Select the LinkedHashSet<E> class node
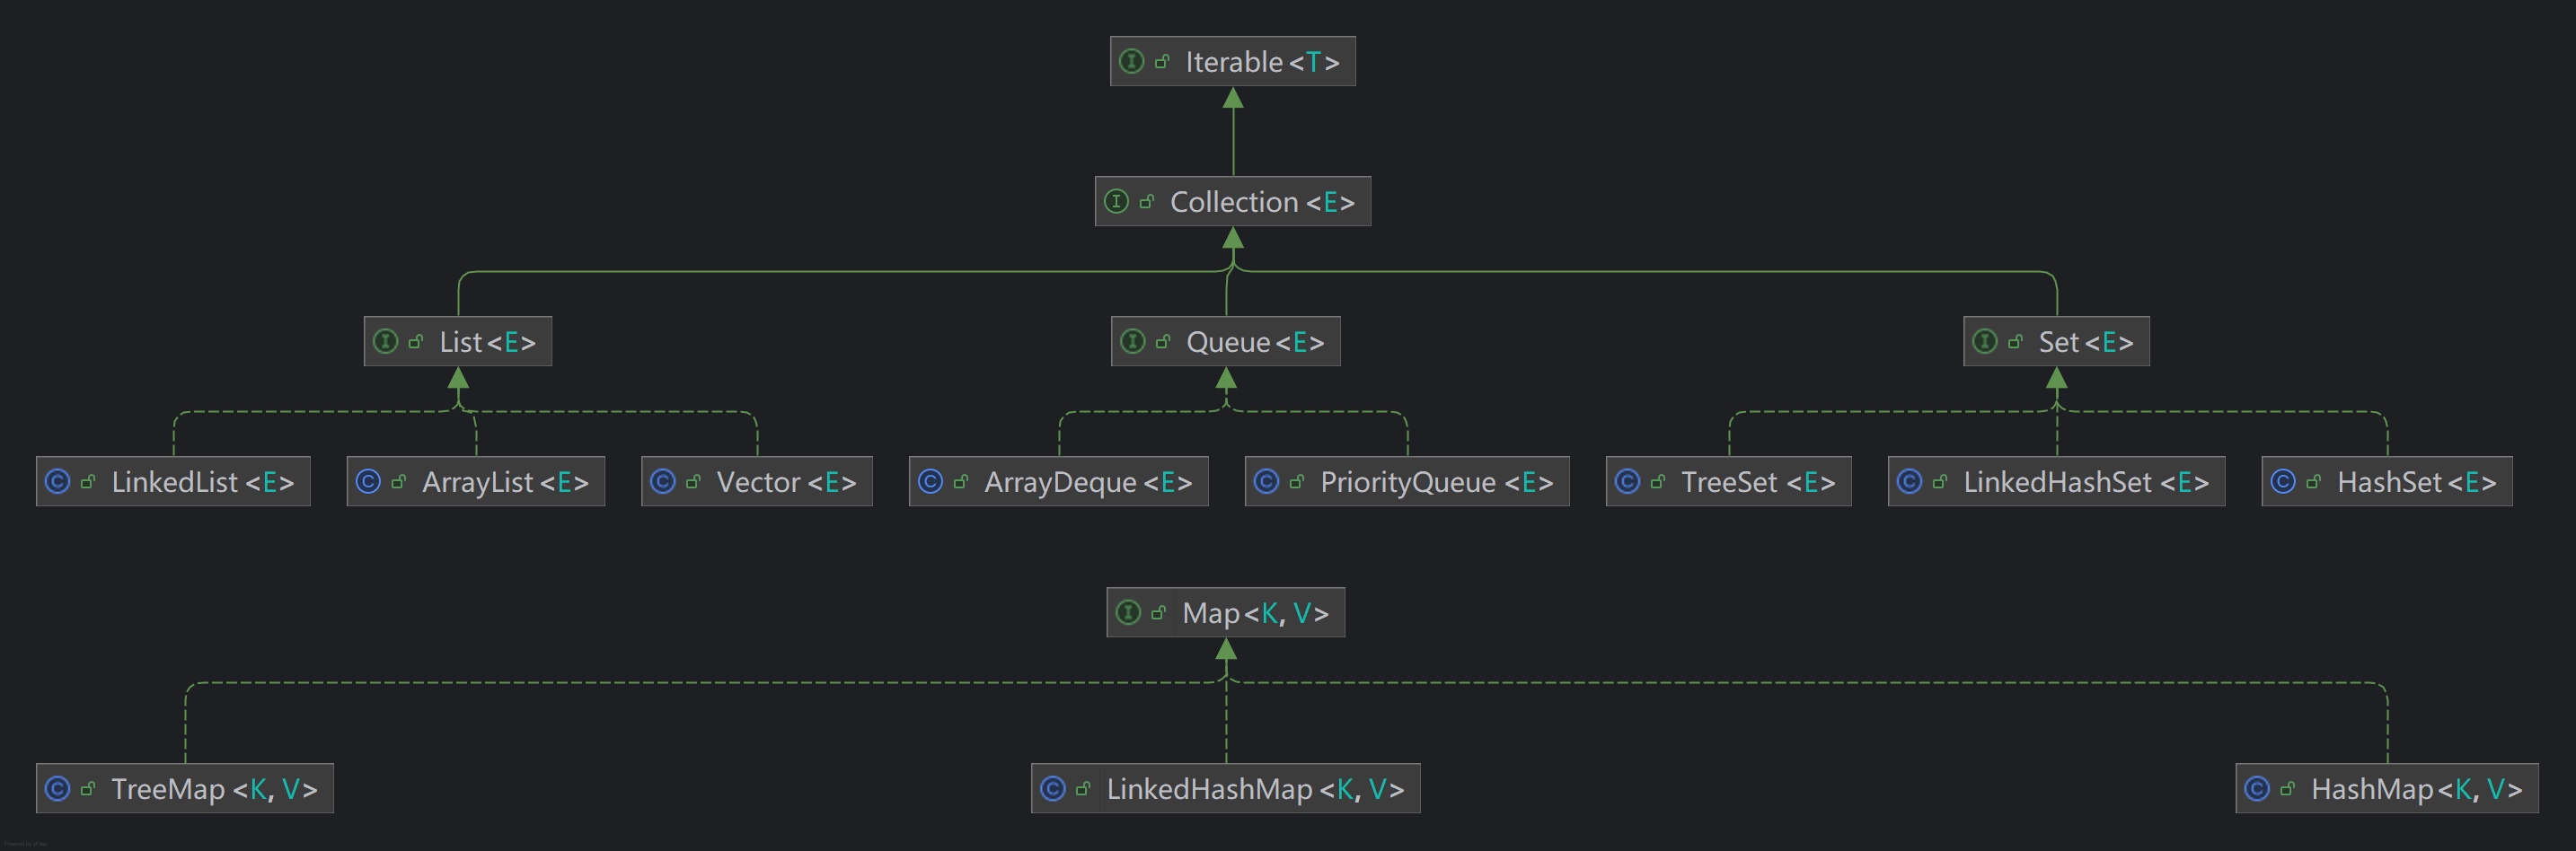 point(2056,482)
